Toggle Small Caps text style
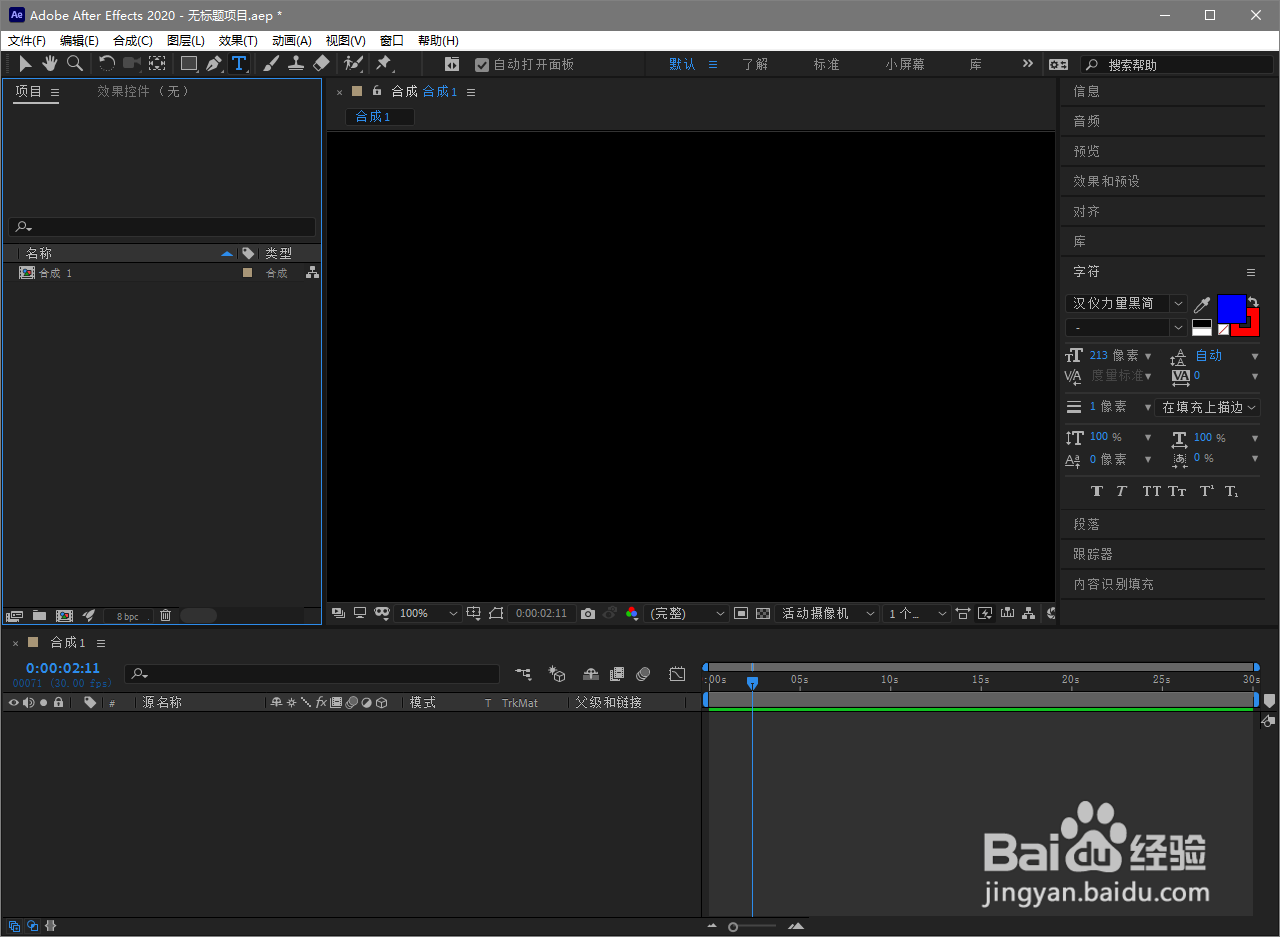 [1178, 491]
